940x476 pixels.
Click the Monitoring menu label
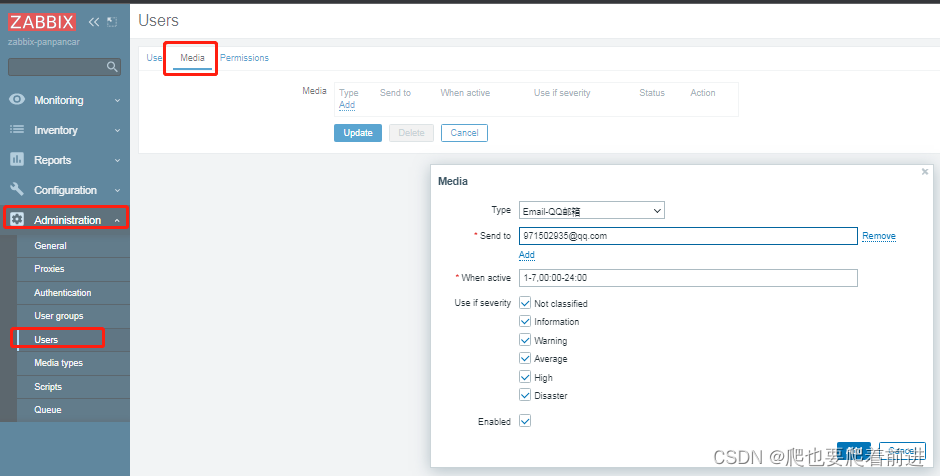[59, 100]
